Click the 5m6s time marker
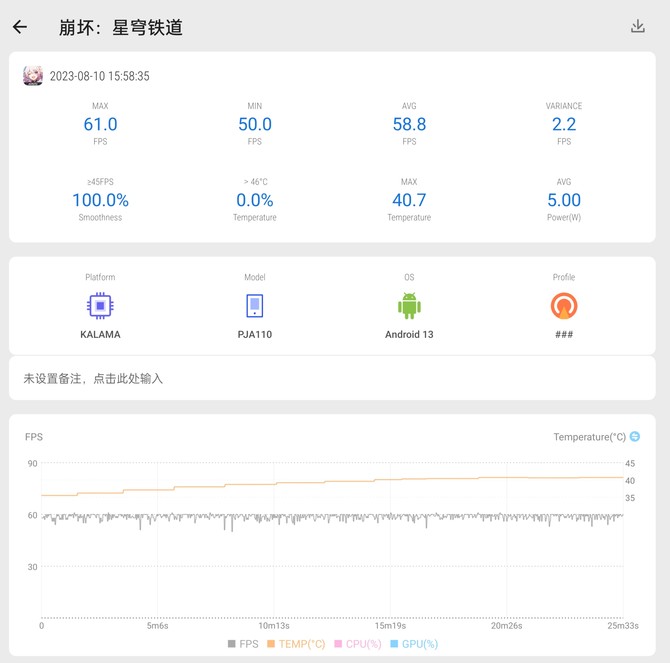This screenshot has width=670, height=663. pyautogui.click(x=157, y=625)
